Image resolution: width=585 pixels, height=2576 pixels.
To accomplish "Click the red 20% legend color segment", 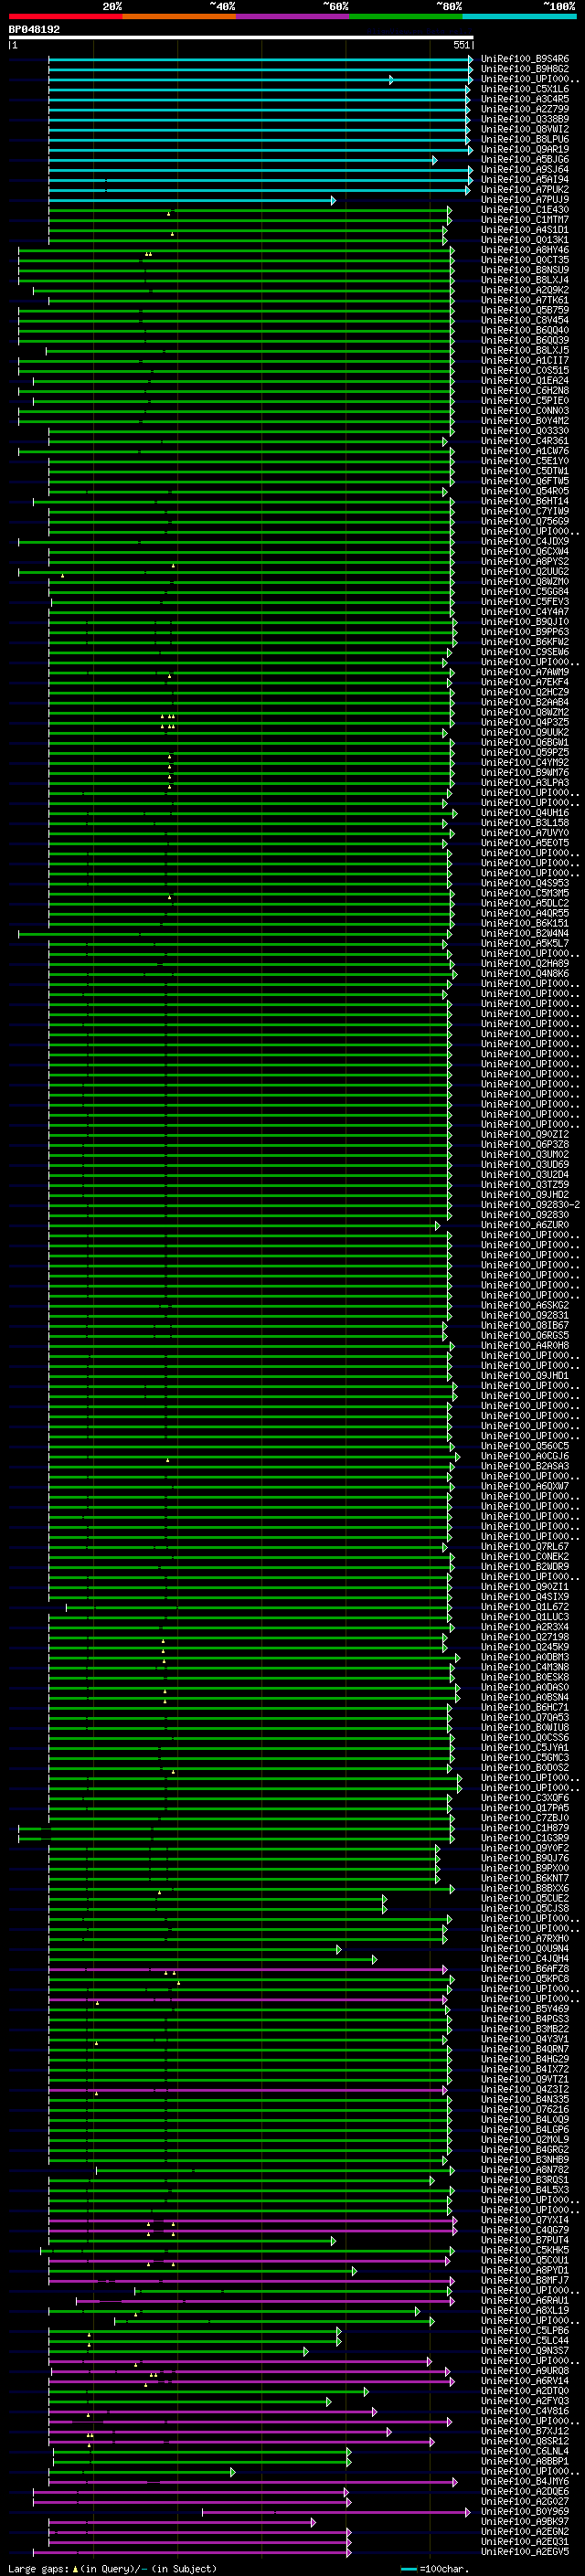I will 66,16.
